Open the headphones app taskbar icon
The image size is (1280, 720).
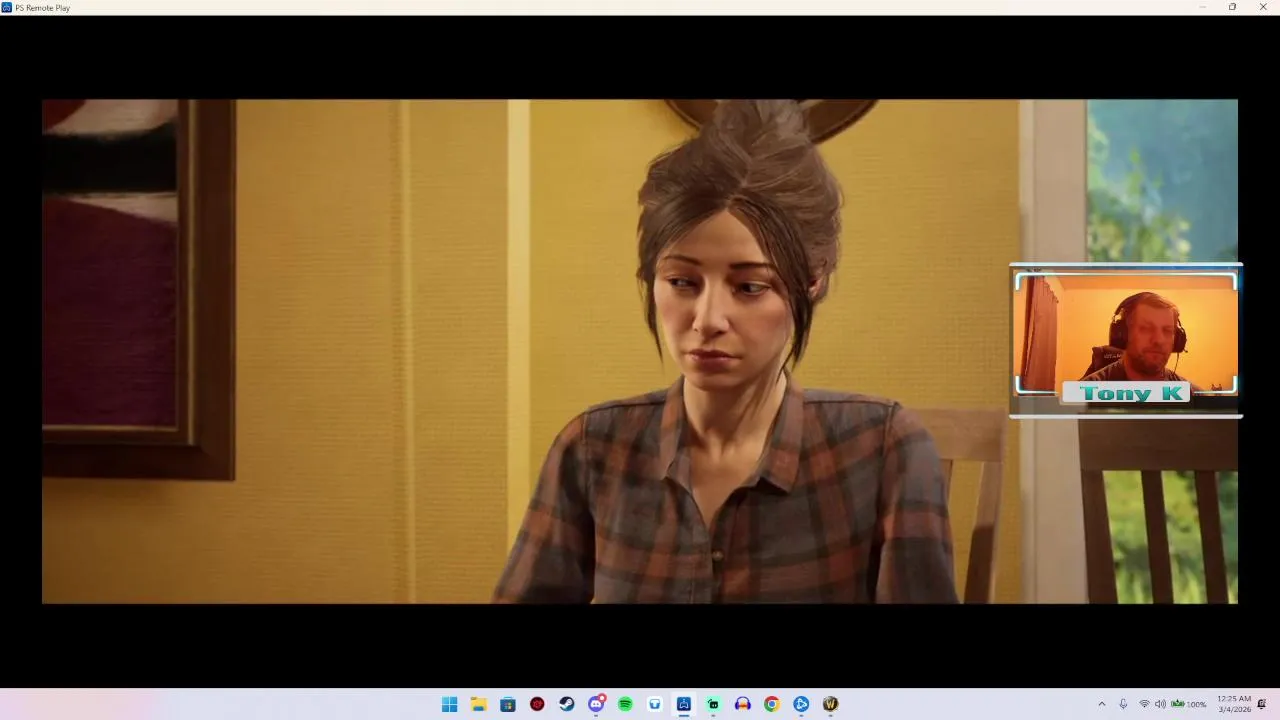[x=742, y=704]
